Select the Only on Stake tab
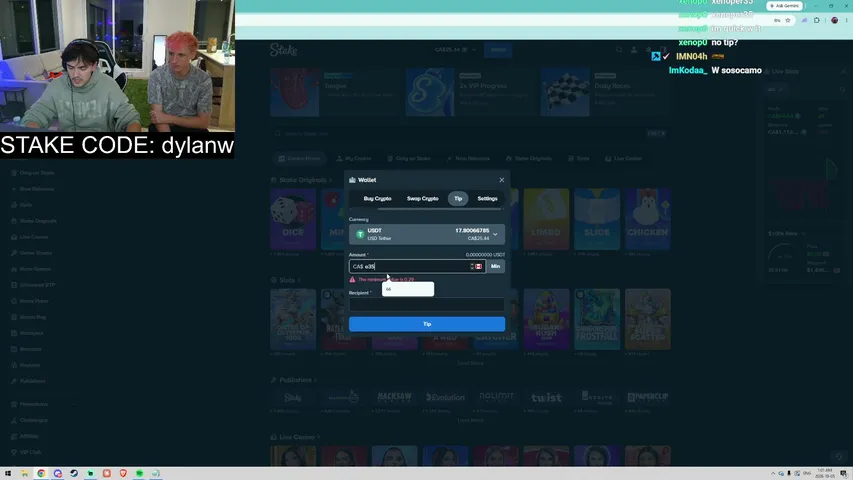The image size is (853, 480). point(409,158)
